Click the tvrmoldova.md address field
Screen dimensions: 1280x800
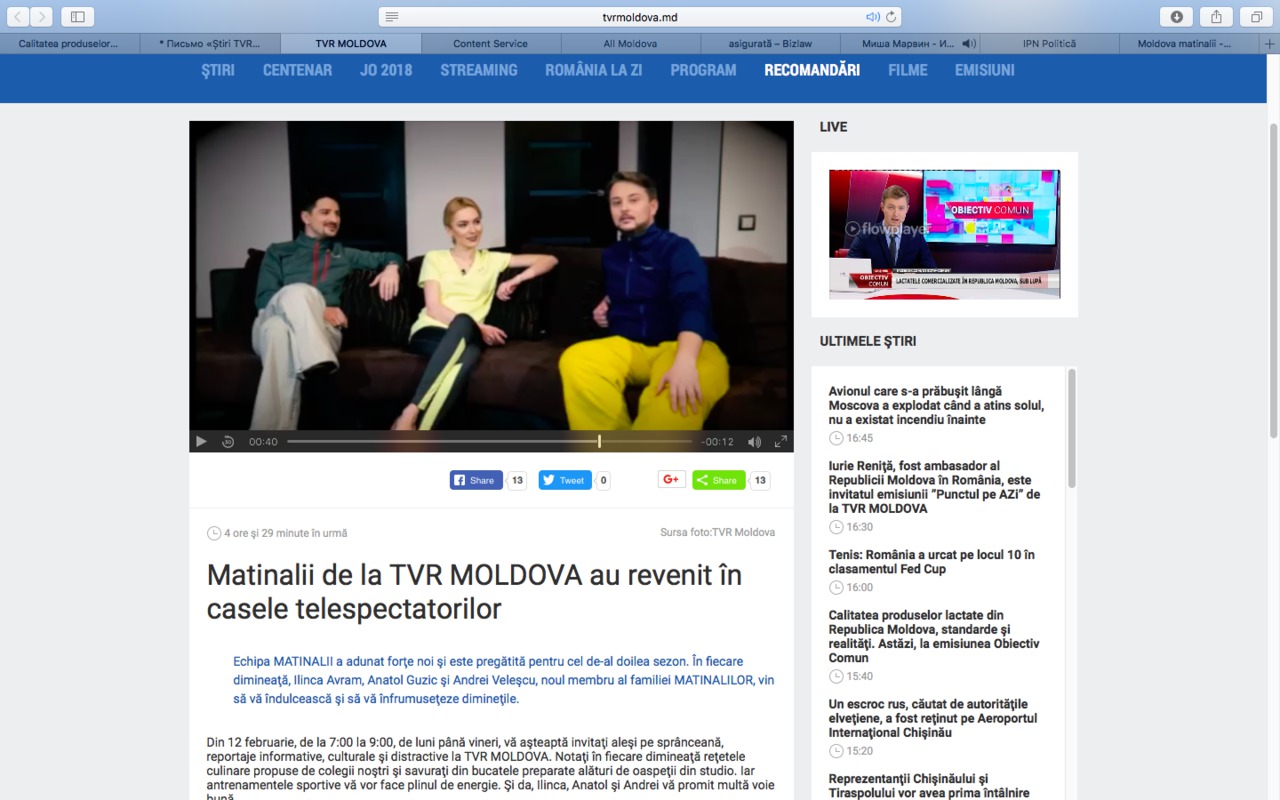pyautogui.click(x=640, y=17)
